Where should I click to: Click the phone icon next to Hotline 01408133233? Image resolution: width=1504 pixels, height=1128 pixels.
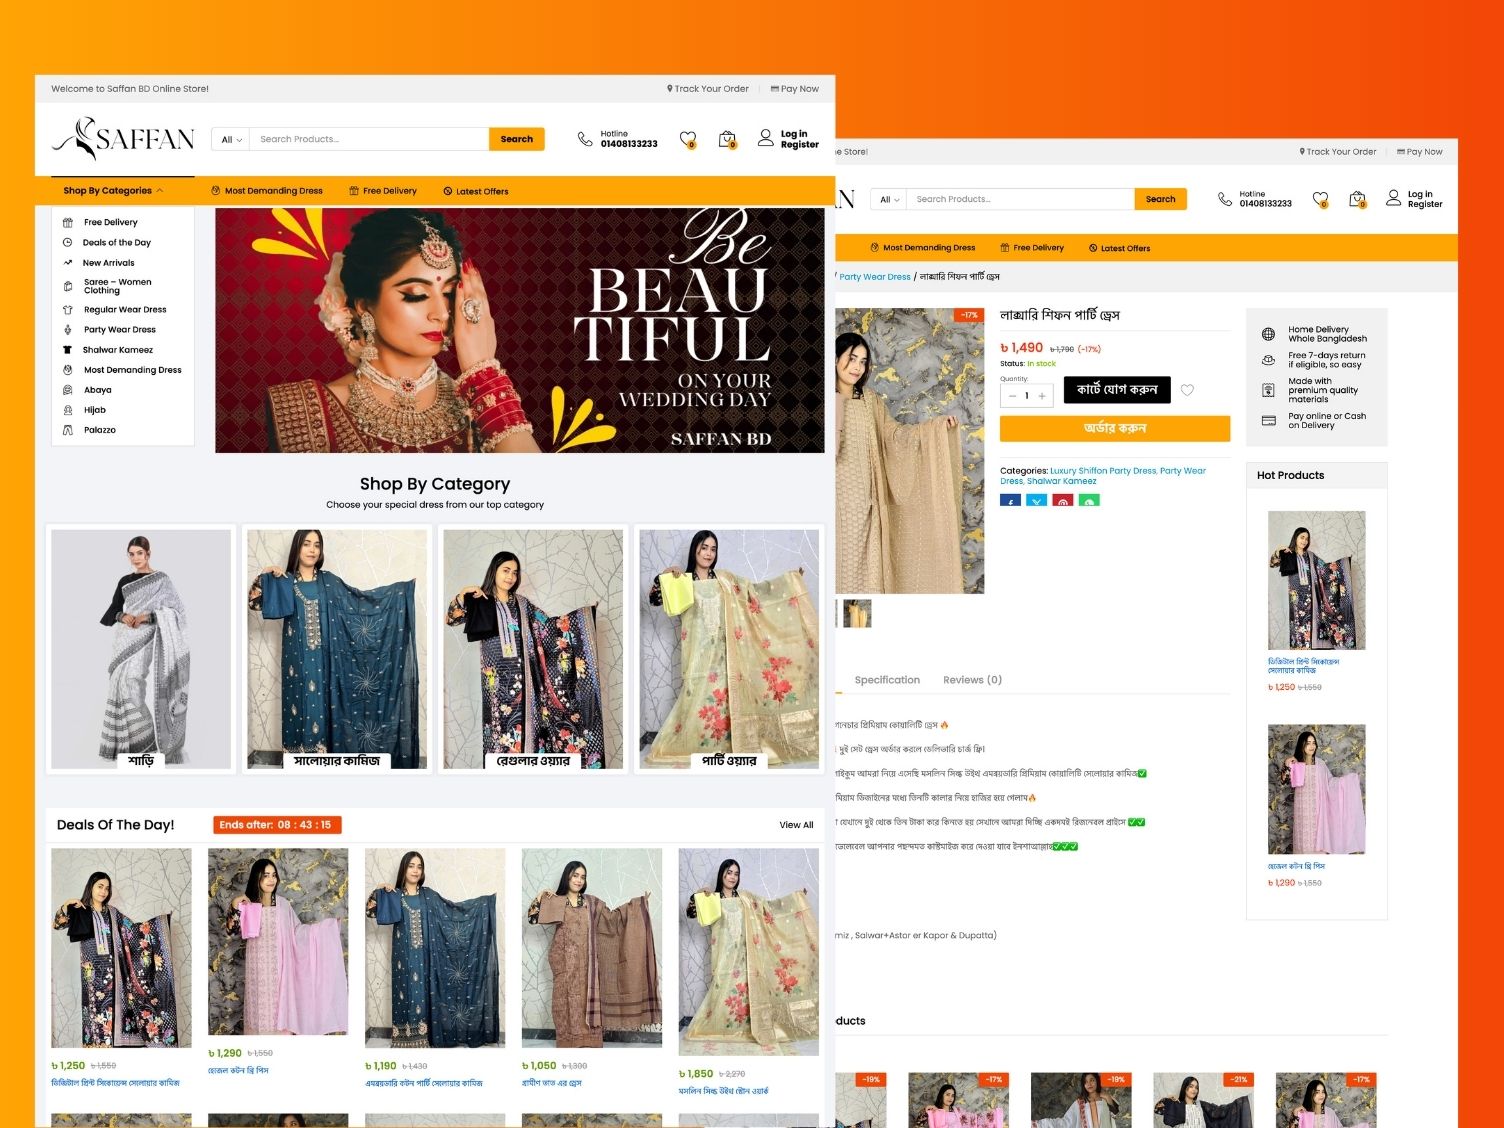[585, 139]
